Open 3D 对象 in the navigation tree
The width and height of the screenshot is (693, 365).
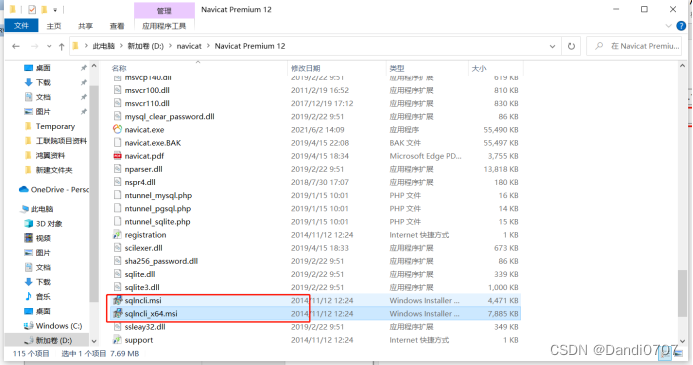click(49, 223)
